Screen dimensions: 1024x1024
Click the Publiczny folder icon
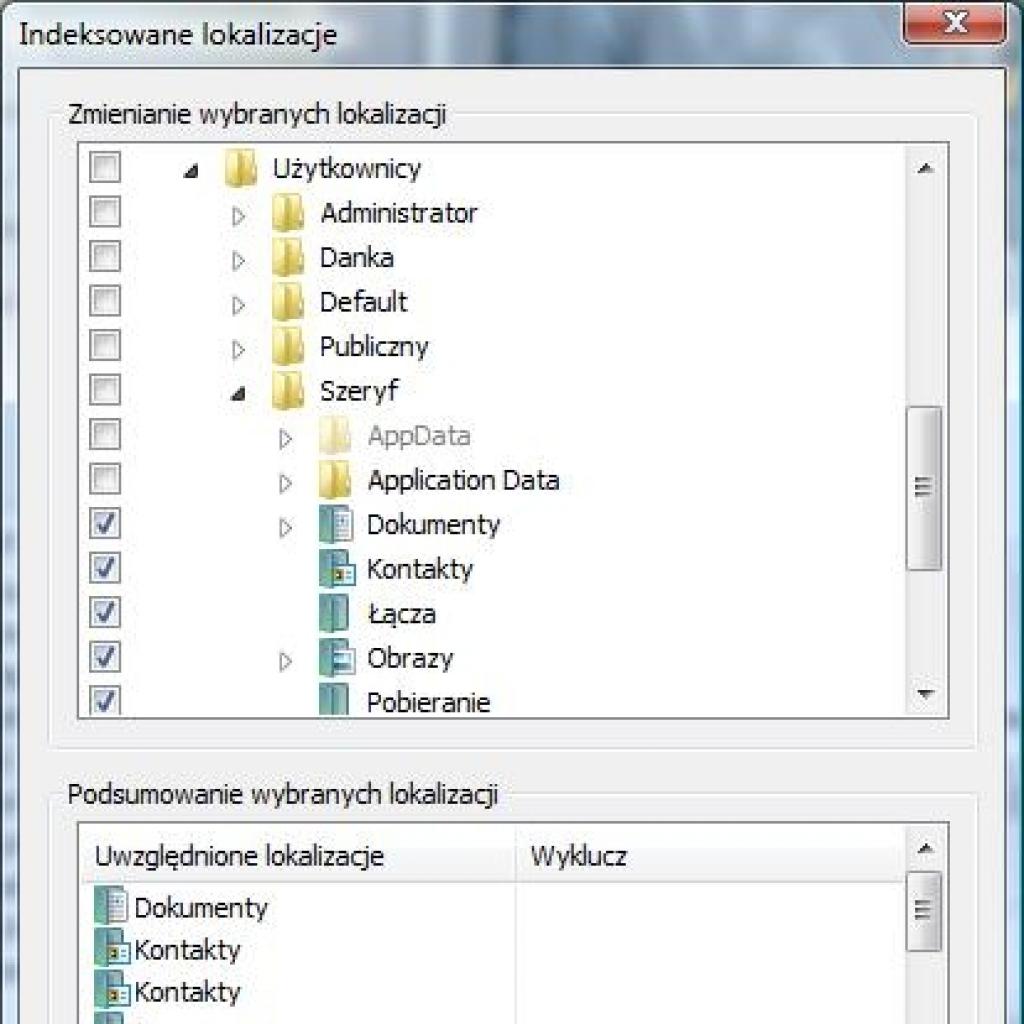pyautogui.click(x=288, y=346)
